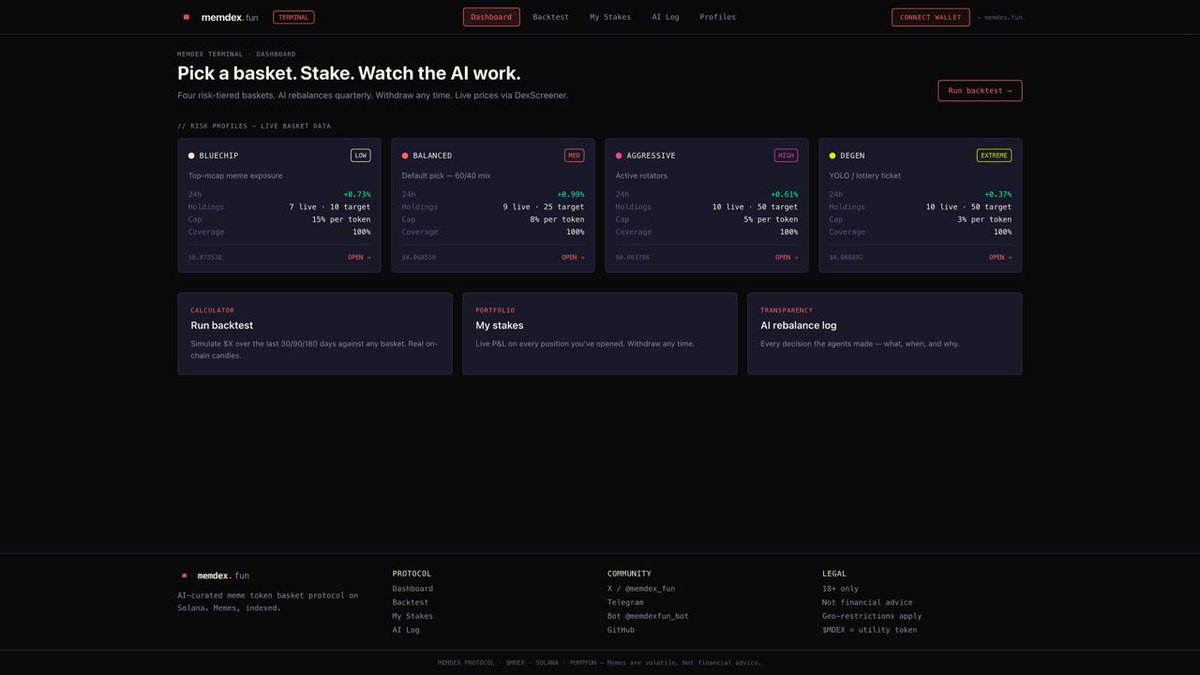Open the Backtest tab in top navigation
The image size is (1200, 675).
(x=551, y=17)
